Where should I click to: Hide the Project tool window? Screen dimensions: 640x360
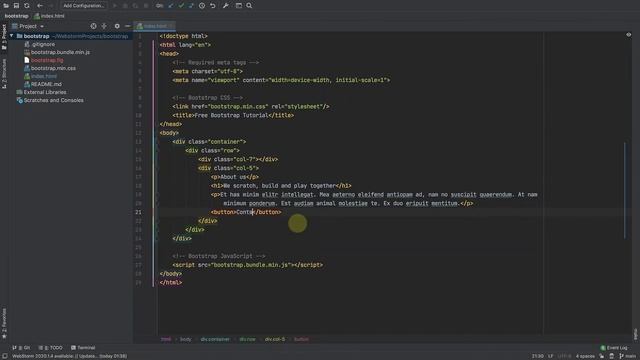click(x=127, y=26)
